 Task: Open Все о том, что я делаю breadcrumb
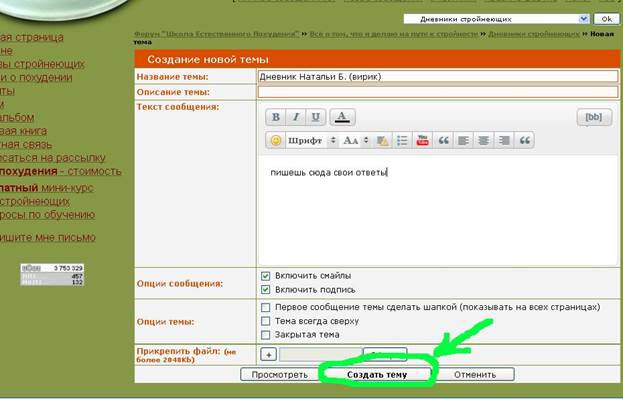click(393, 34)
